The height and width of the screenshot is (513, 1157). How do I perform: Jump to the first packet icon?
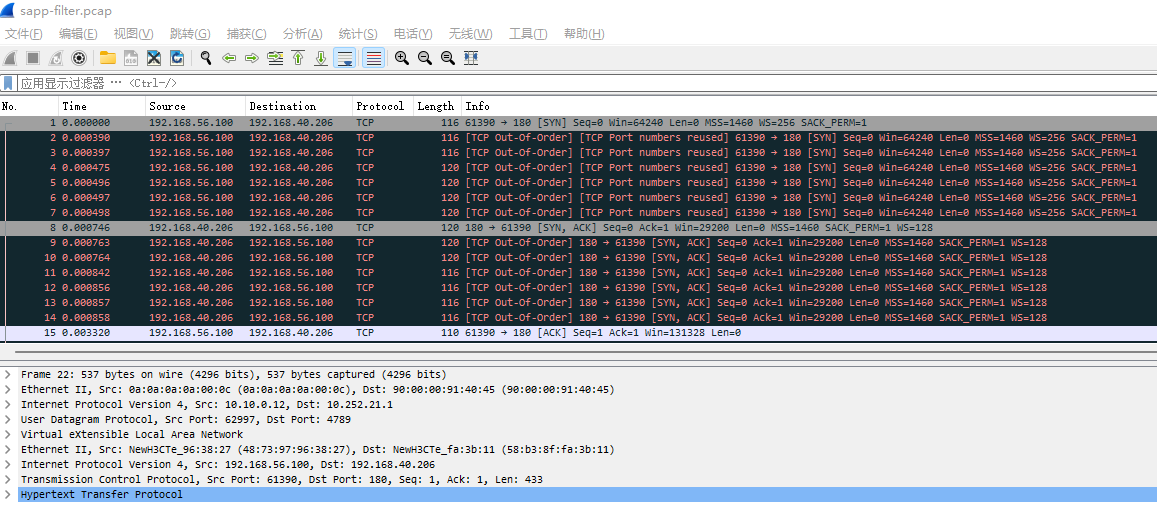click(x=298, y=58)
